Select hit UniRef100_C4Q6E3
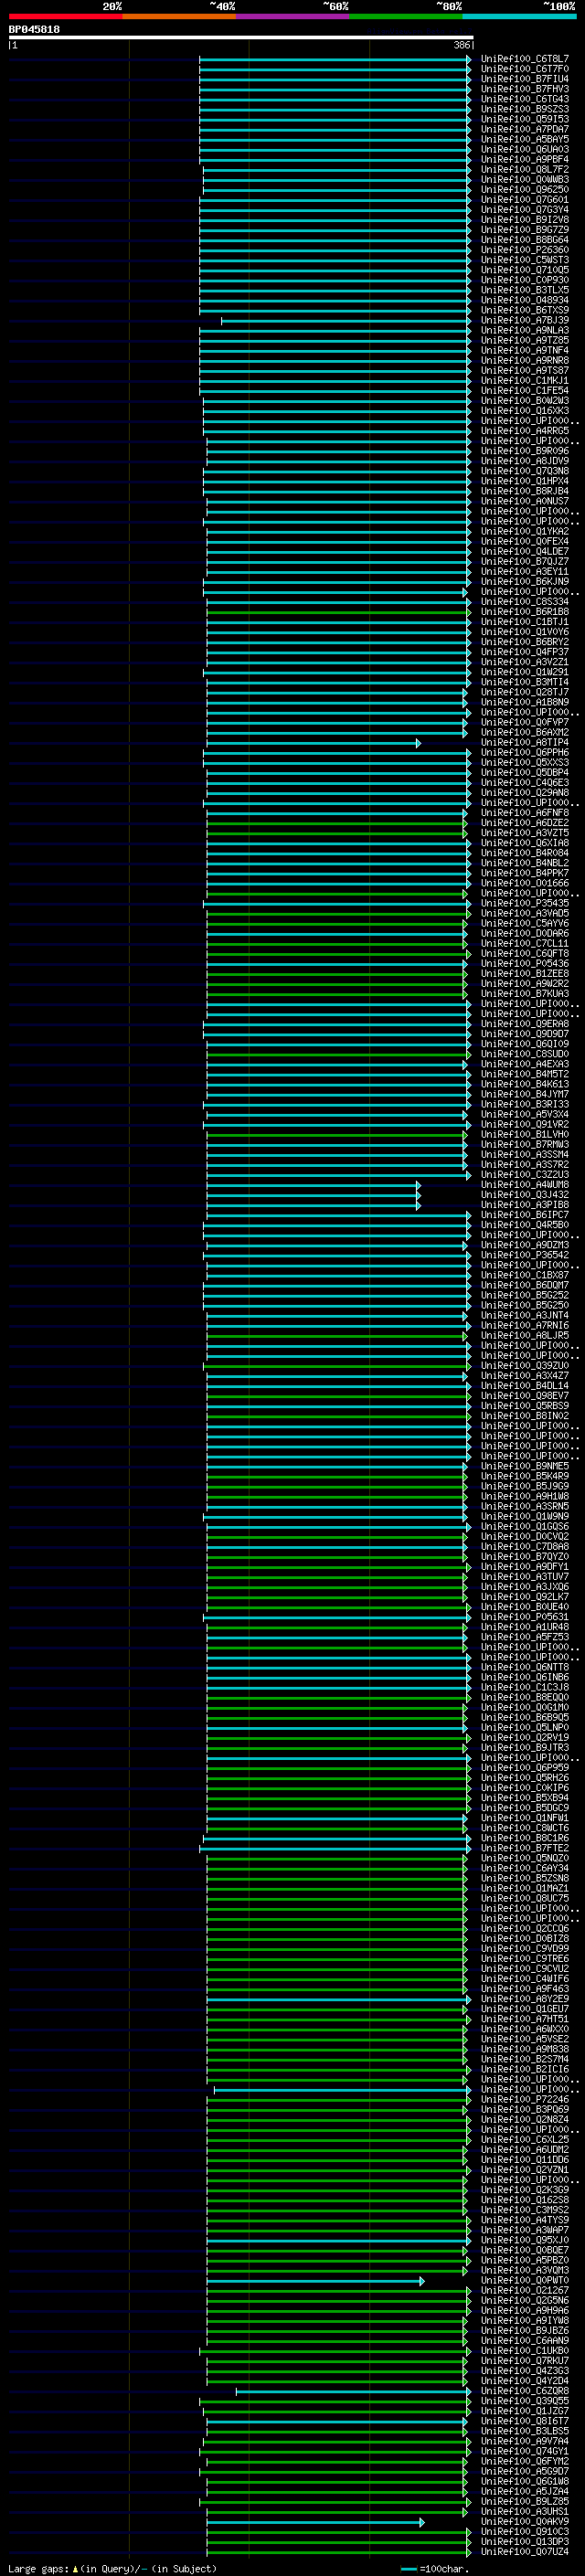The width and height of the screenshot is (585, 2576). 525,783
